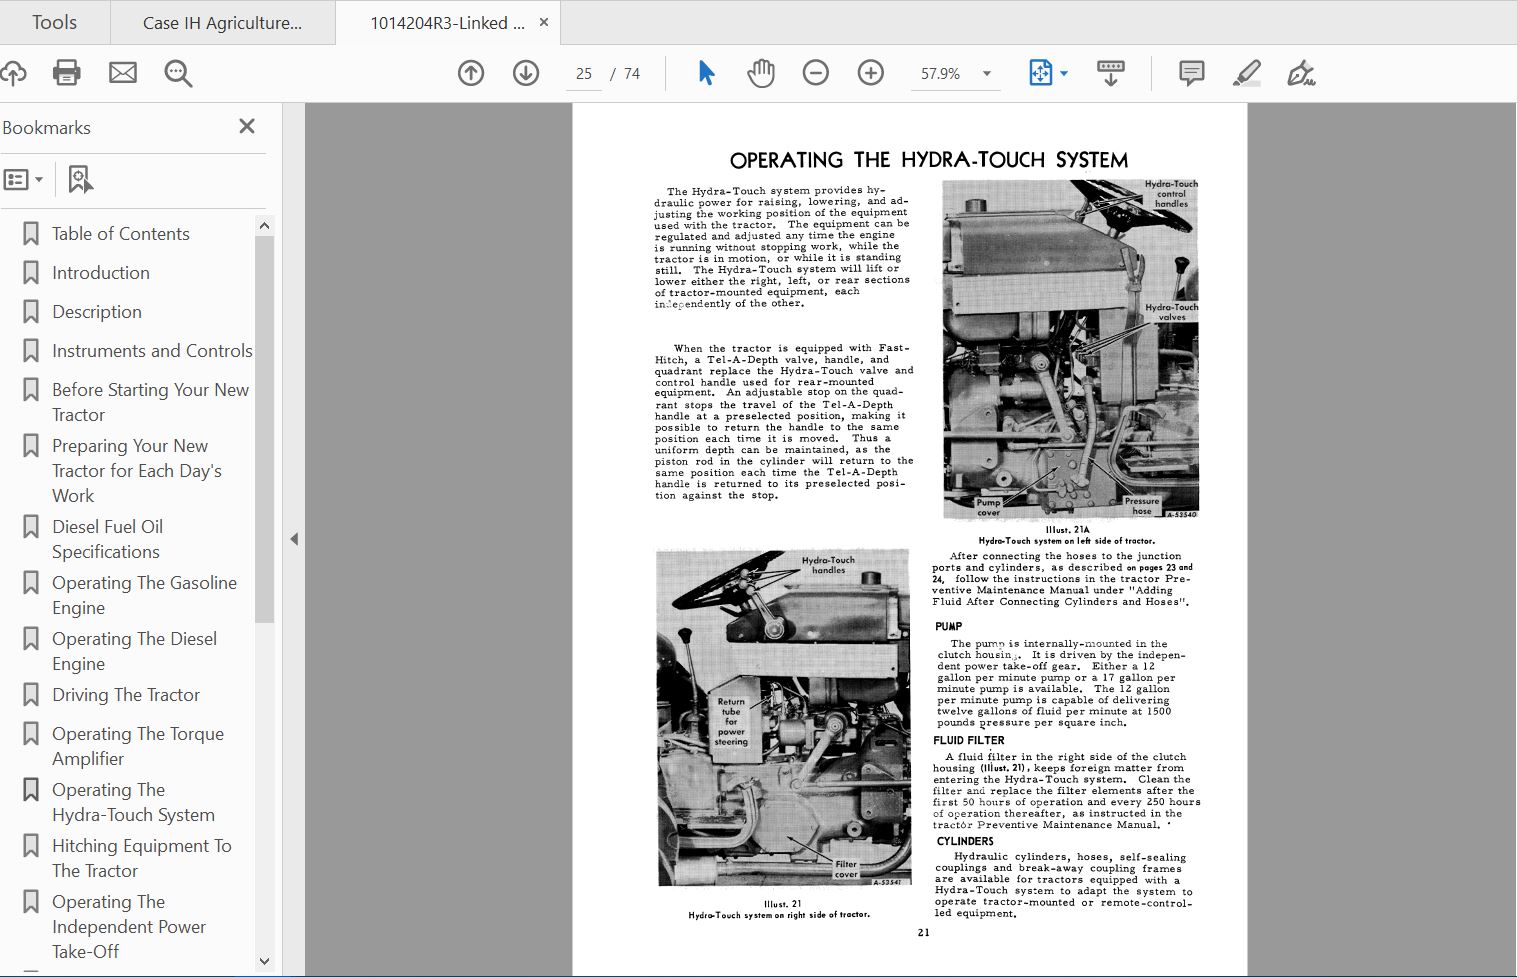Click the page number input field
Screen dimensions: 1517x977
584,74
